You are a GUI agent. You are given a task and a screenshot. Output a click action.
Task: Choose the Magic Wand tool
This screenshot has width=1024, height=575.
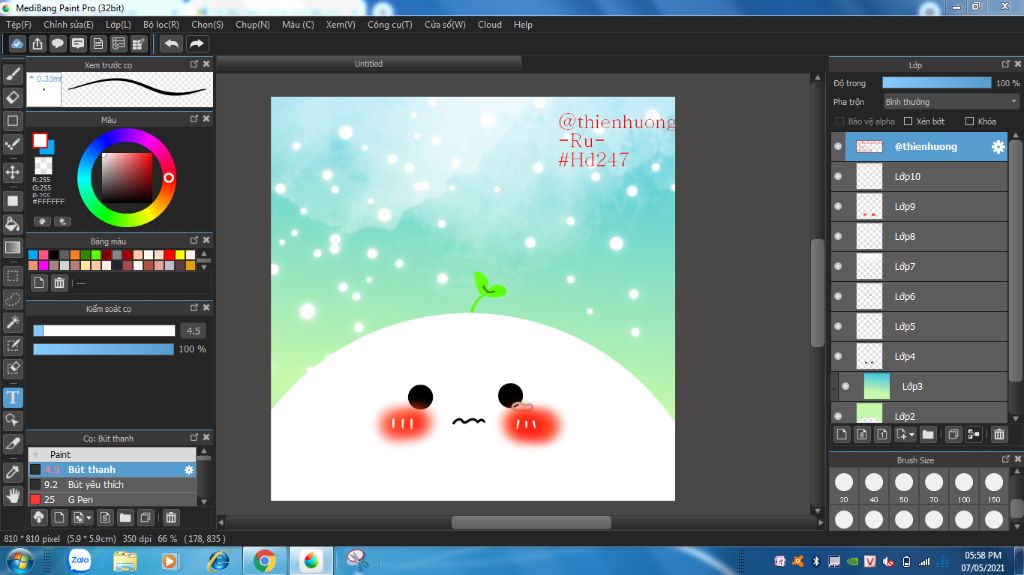[13, 322]
